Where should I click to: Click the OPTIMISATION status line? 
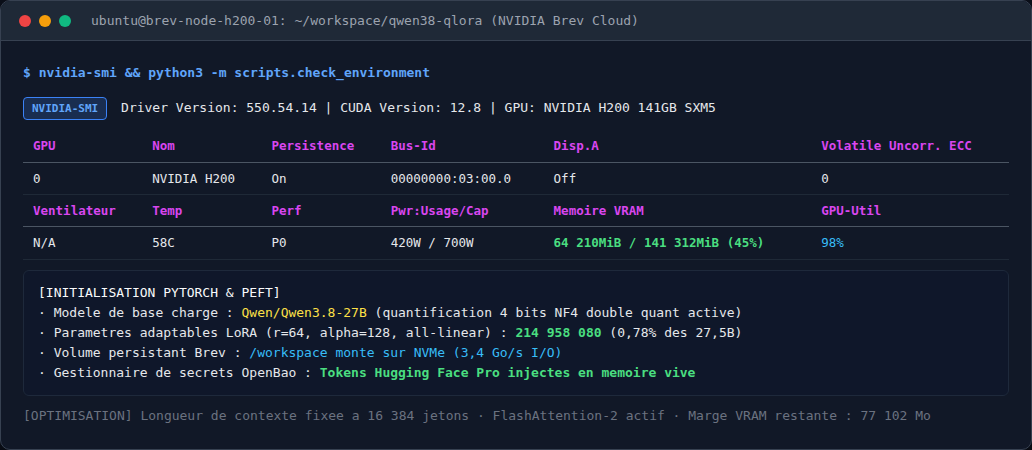point(477,416)
